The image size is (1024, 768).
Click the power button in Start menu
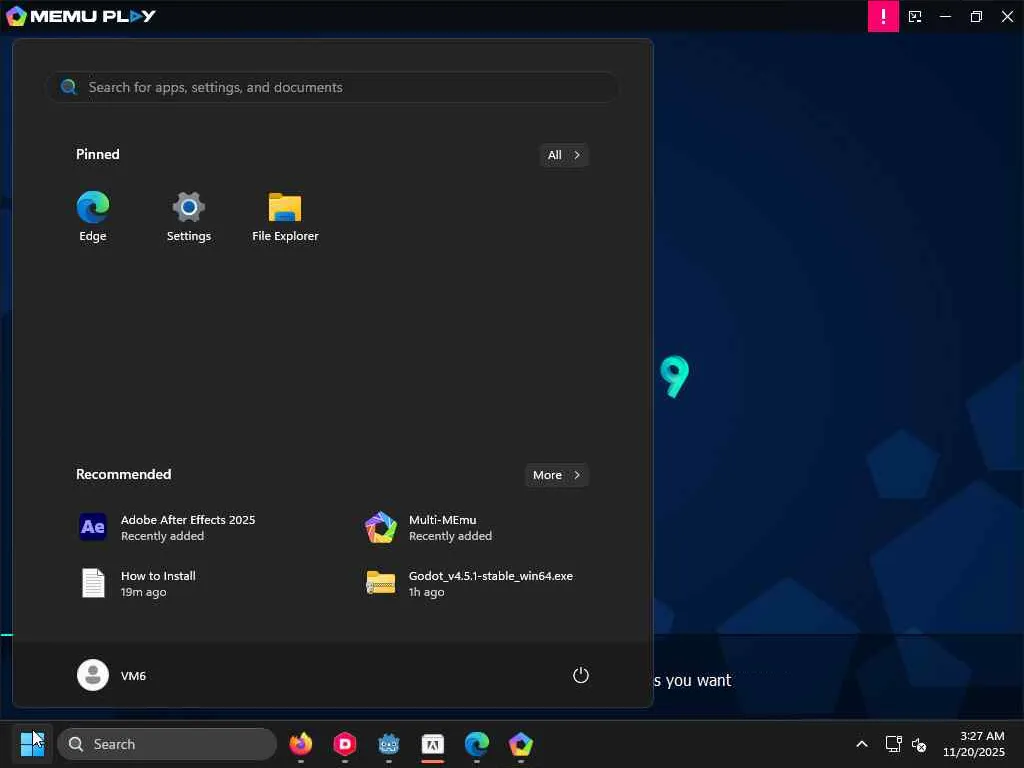581,675
